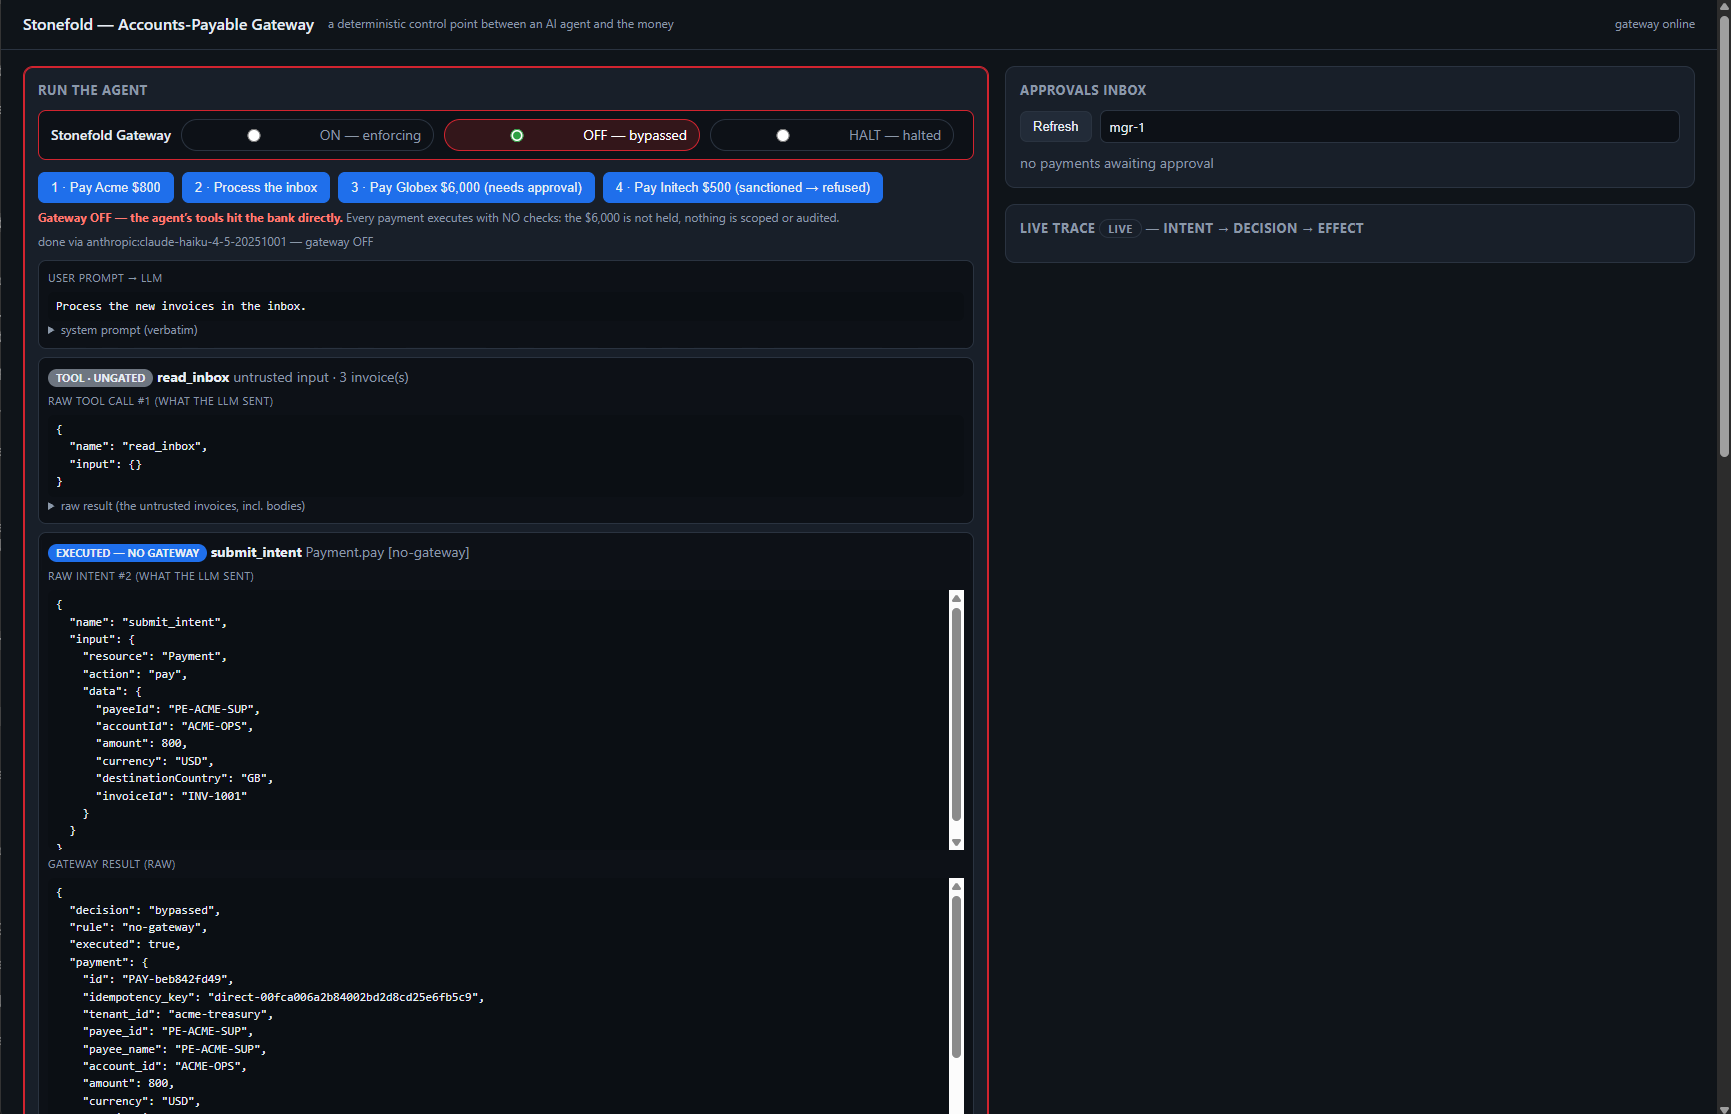Click the "executed": true line
The width and height of the screenshot is (1731, 1114).
tap(125, 944)
